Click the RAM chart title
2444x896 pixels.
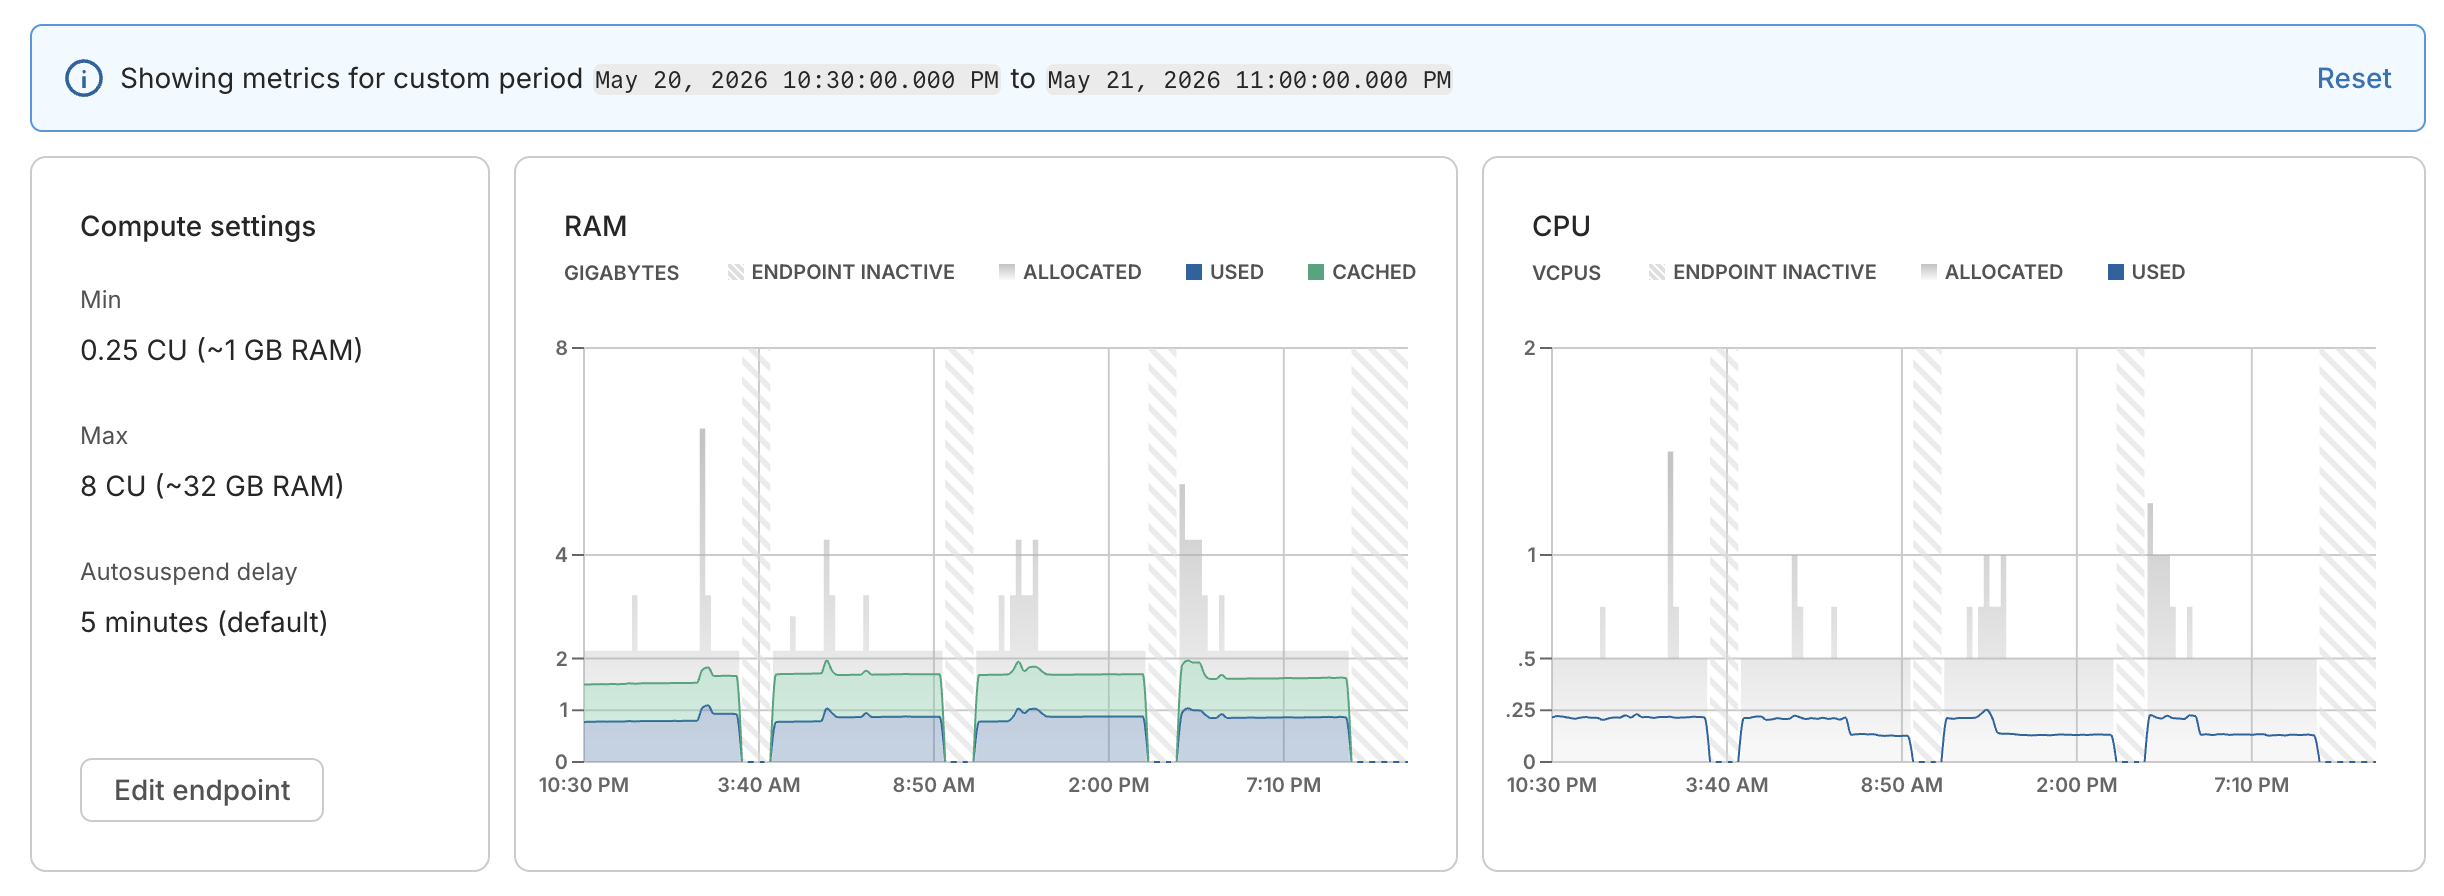pos(595,226)
